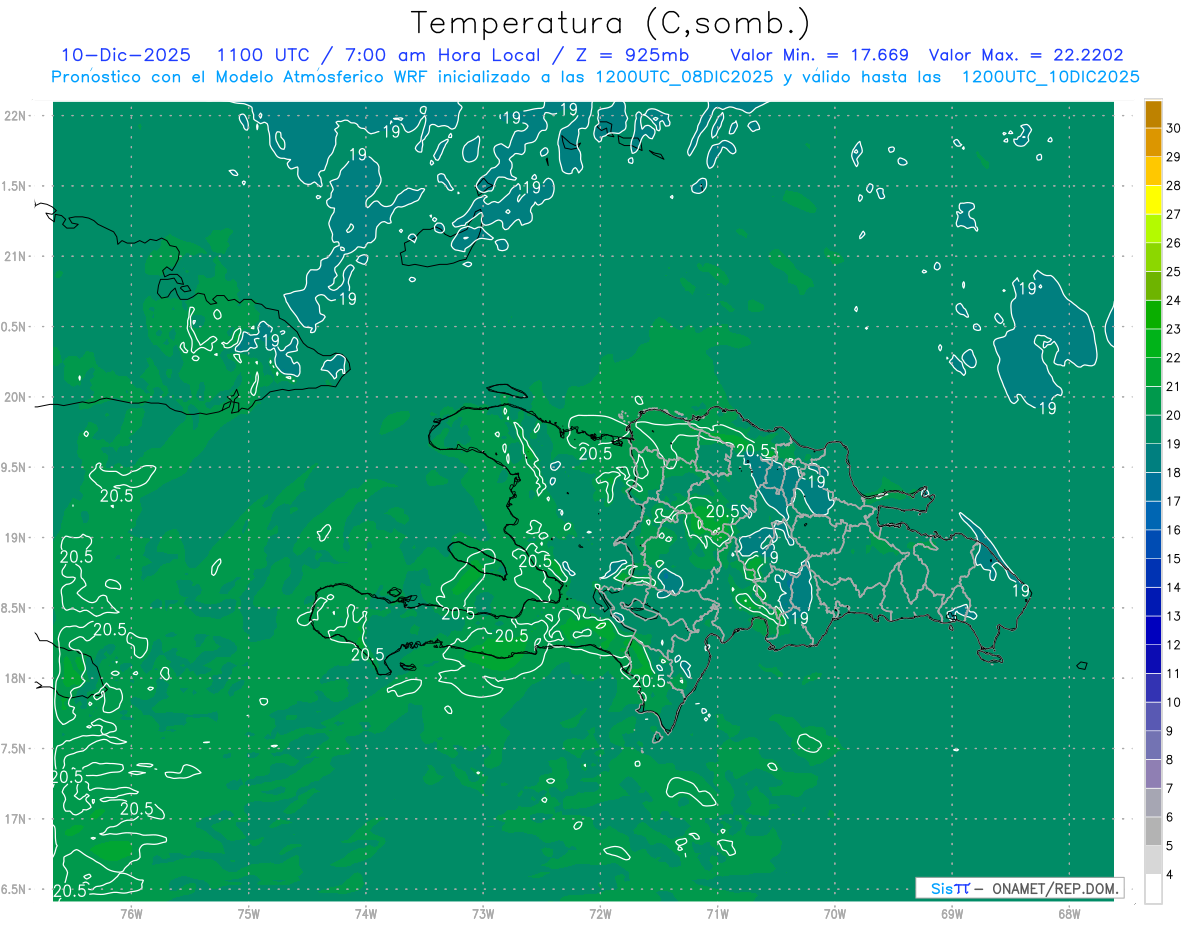The width and height of the screenshot is (1200, 927).
Task: Click "Valor Min. = 17.669" text
Action: point(820,55)
